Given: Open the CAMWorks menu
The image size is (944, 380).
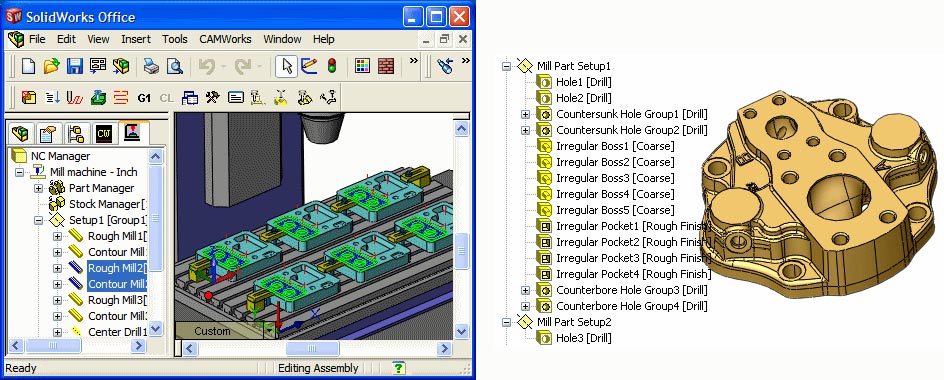Looking at the screenshot, I should tap(225, 39).
